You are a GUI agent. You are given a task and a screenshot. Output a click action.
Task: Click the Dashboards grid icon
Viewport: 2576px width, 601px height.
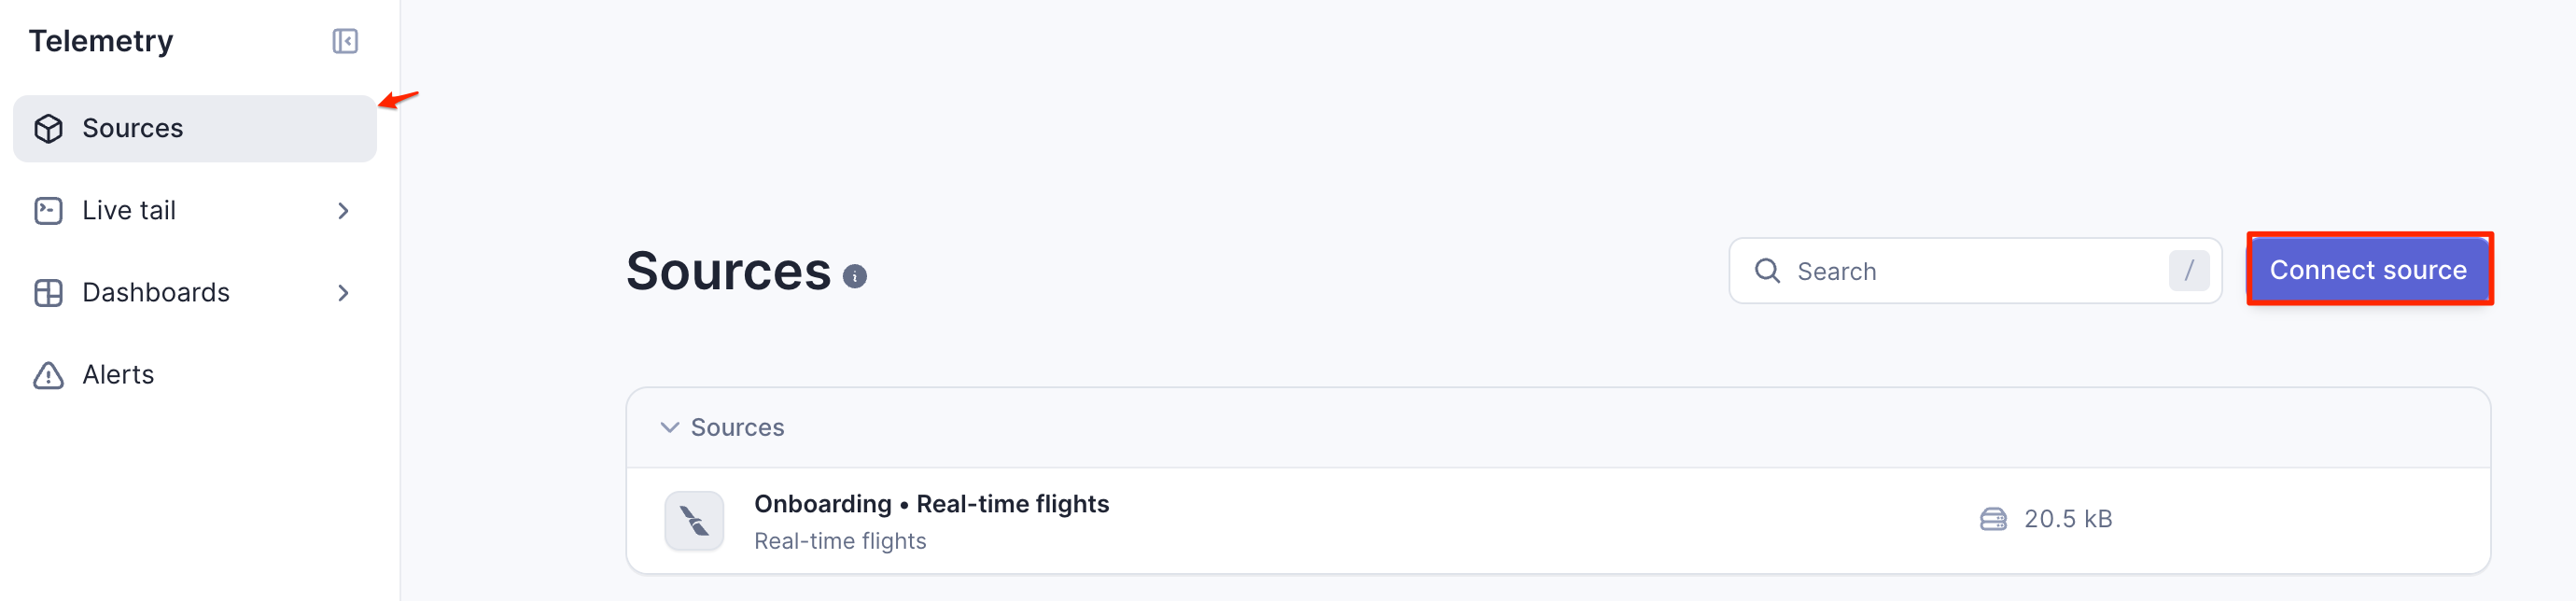49,292
